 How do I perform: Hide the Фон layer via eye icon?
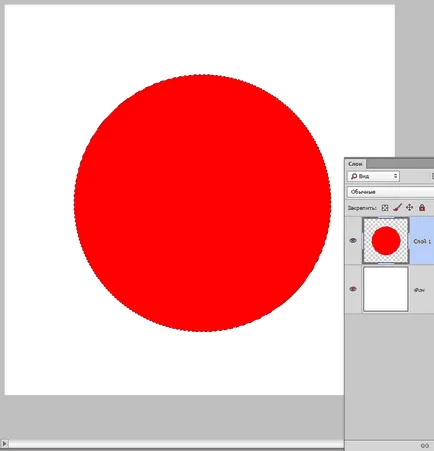coord(353,289)
